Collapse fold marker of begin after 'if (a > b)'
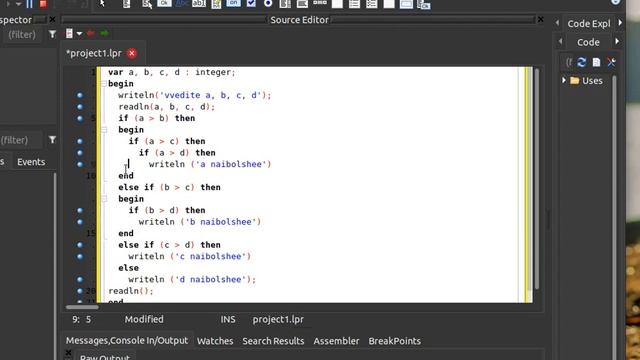Screen dimensions: 640x360 point(104,130)
